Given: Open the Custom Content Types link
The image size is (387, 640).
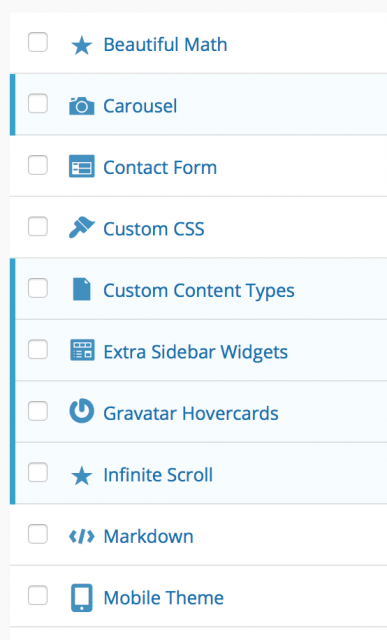Looking at the screenshot, I should tap(199, 291).
